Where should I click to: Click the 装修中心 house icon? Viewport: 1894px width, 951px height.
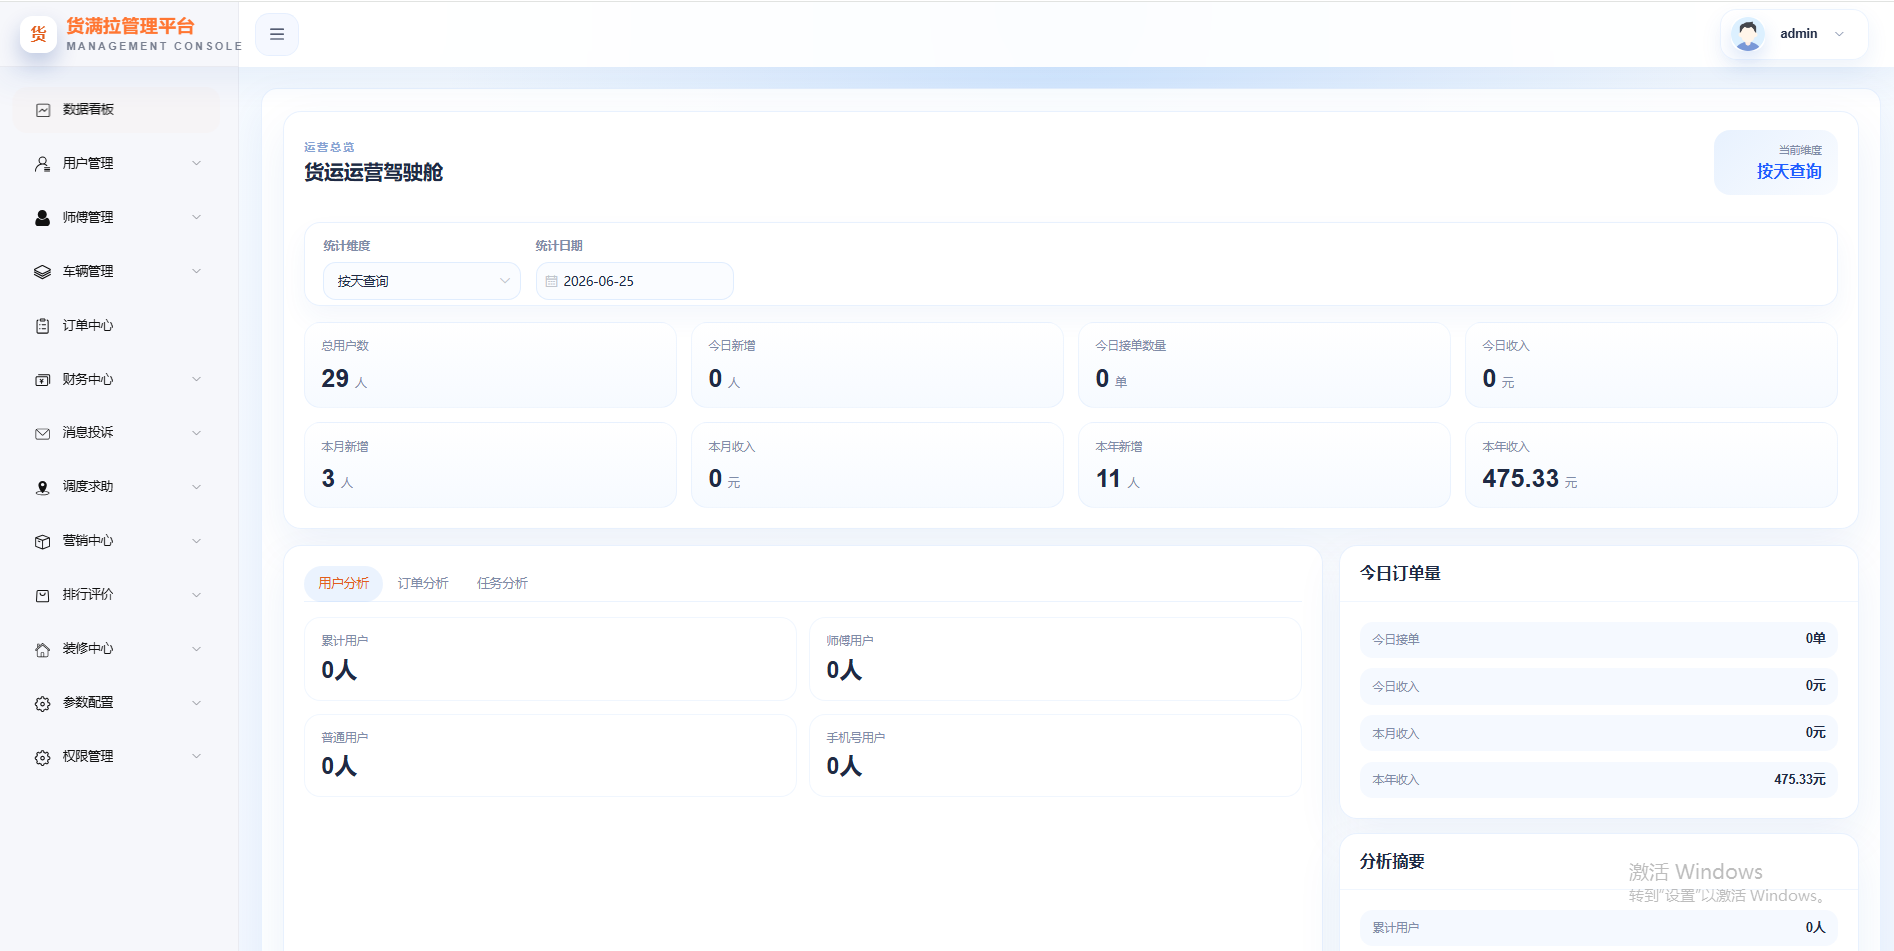coord(43,650)
